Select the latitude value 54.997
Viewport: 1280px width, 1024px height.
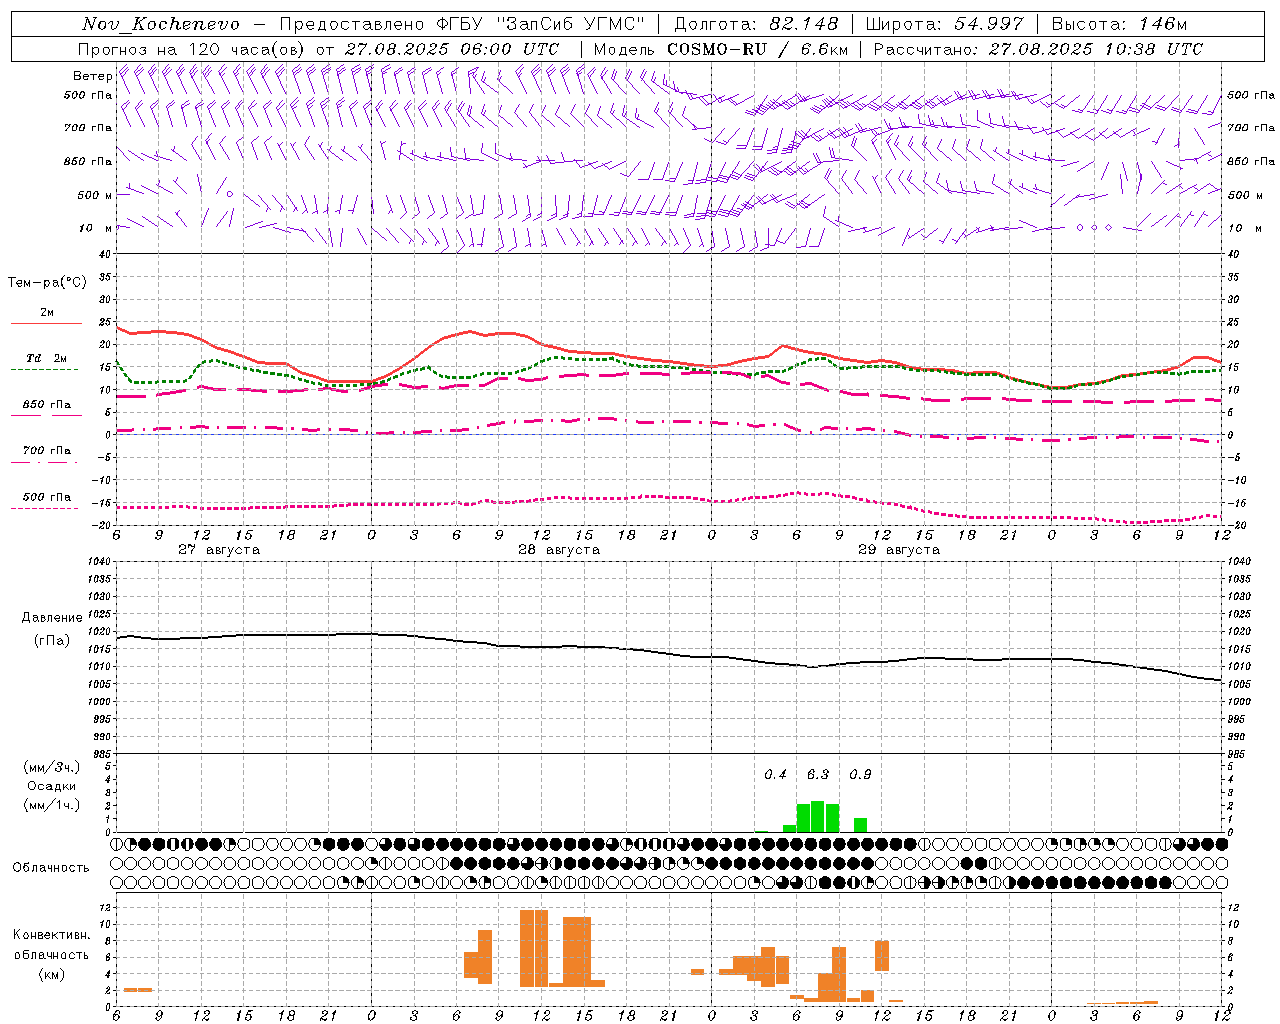989,24
